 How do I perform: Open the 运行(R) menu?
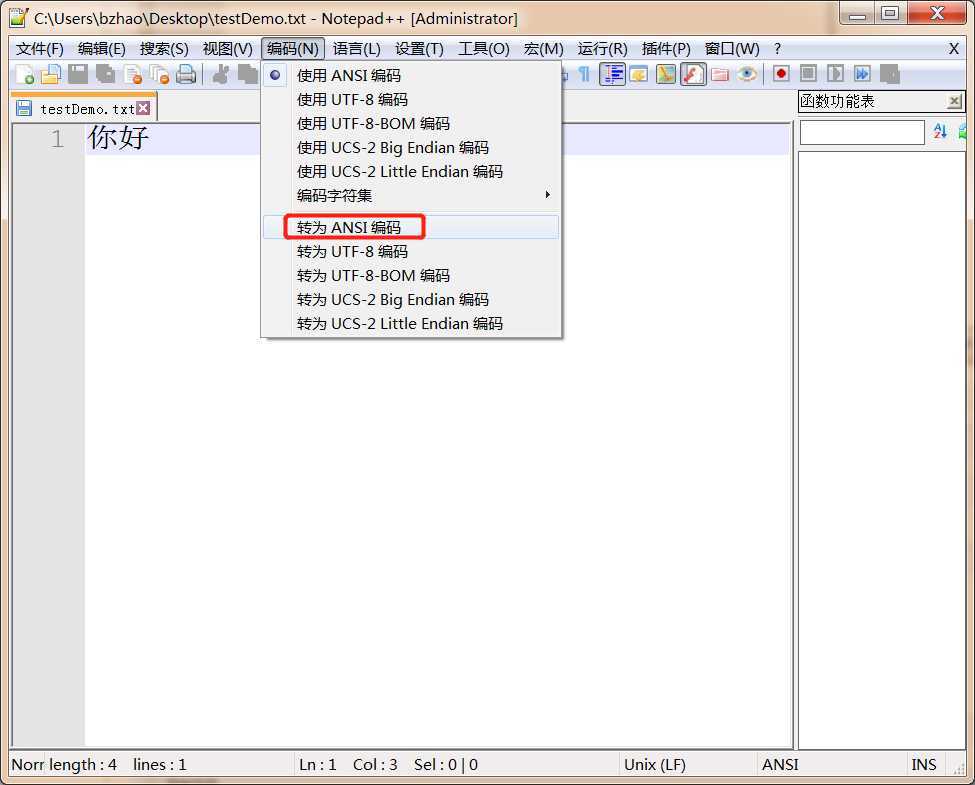click(x=602, y=49)
